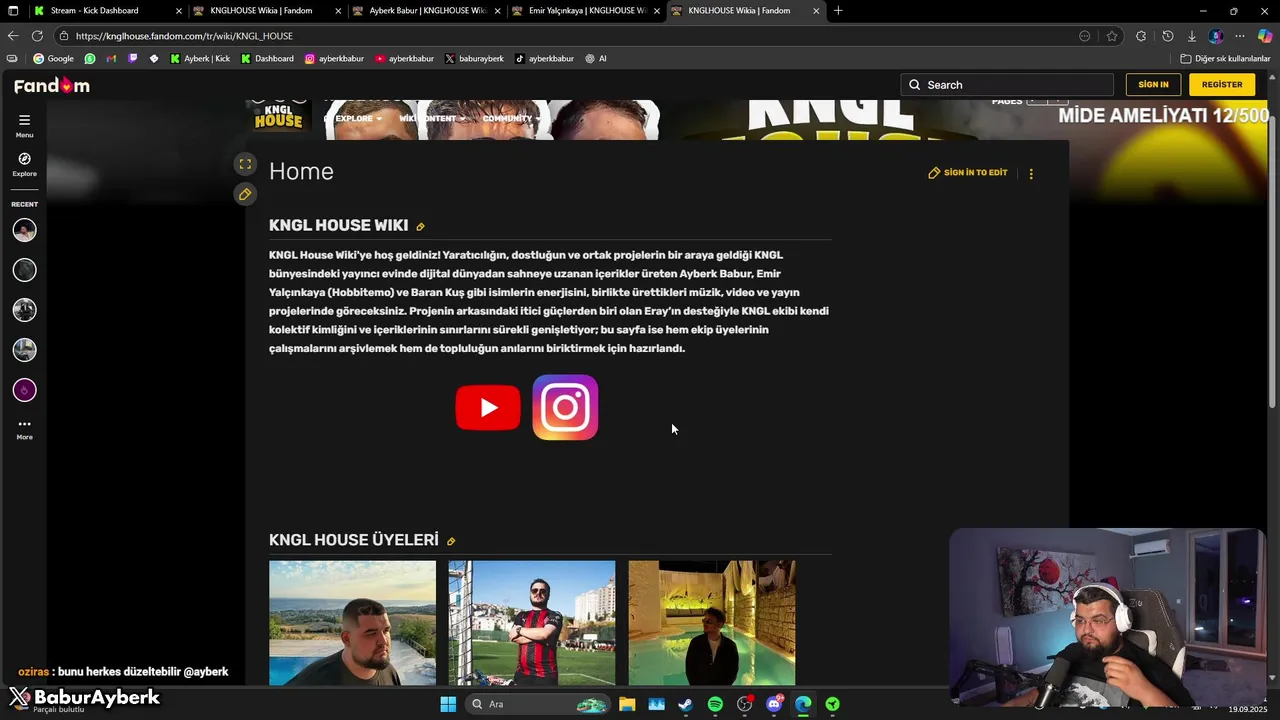Image resolution: width=1280 pixels, height=720 pixels.
Task: Launch Steam from taskbar
Action: coord(685,704)
